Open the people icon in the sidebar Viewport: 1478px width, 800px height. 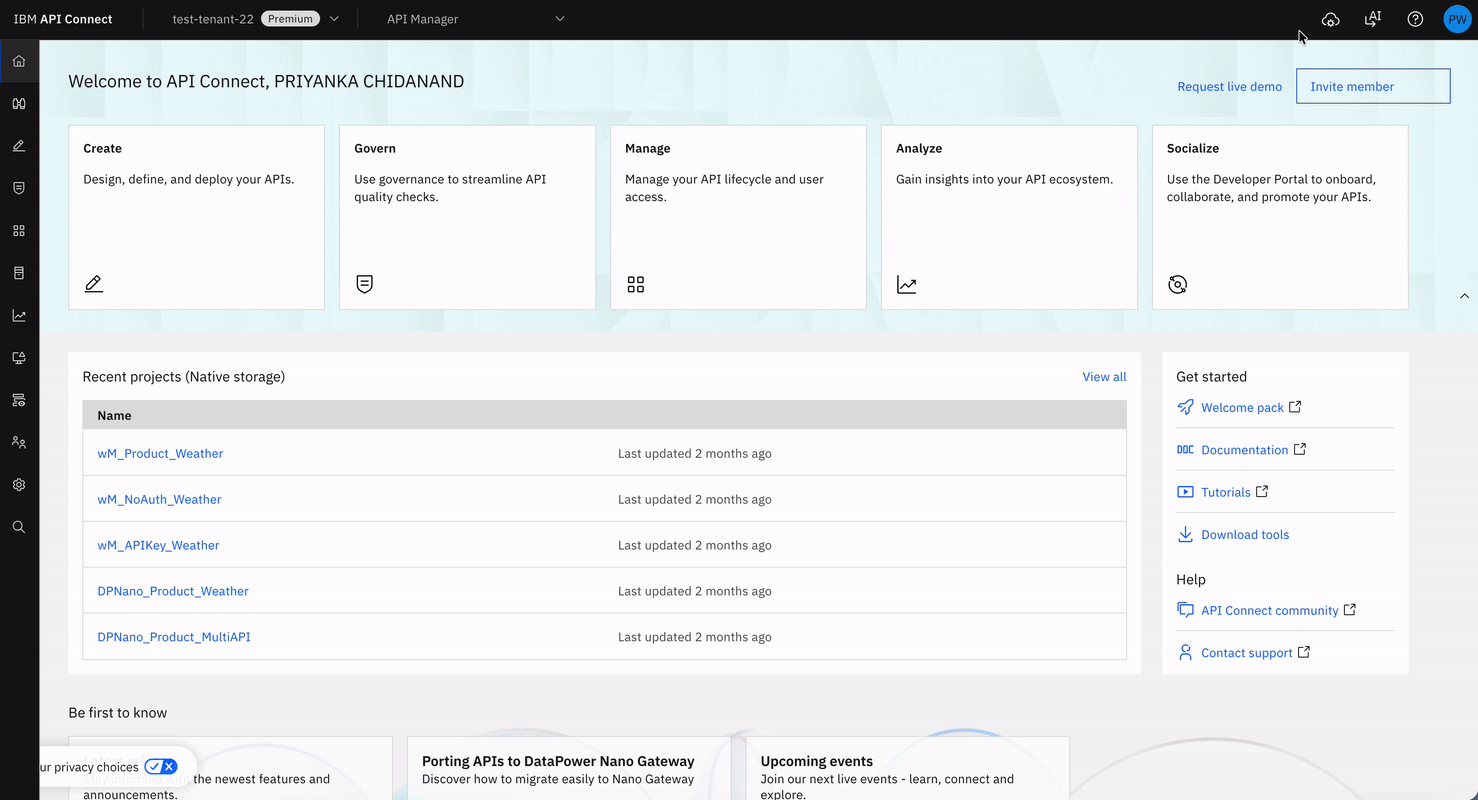(x=19, y=442)
